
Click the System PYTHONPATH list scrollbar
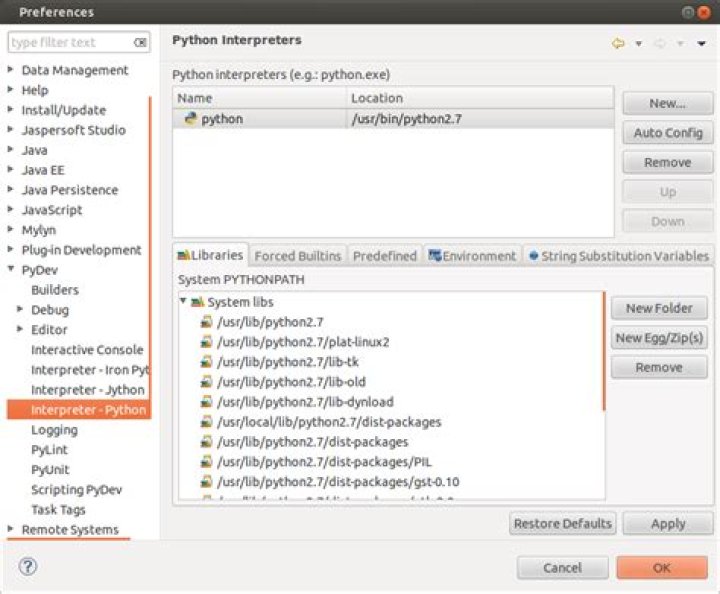604,351
